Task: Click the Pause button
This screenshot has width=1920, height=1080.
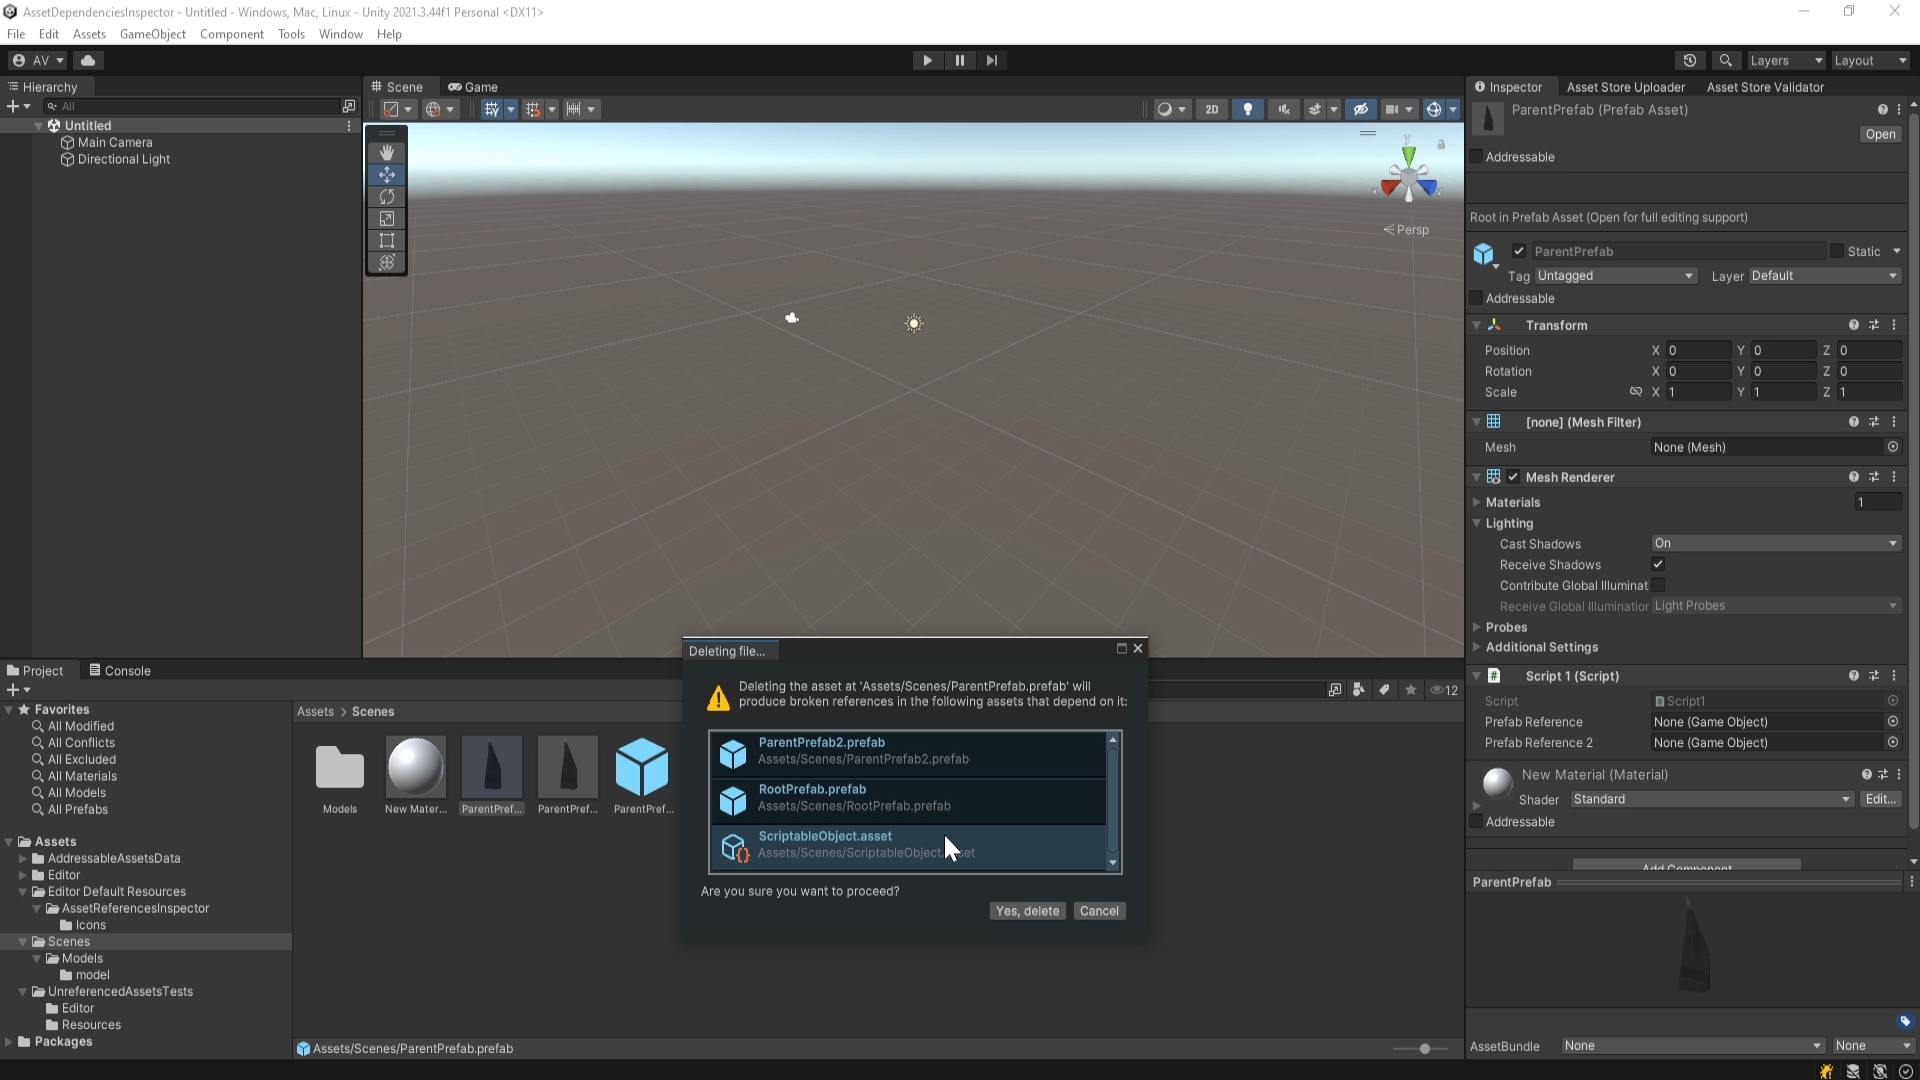Action: point(960,60)
